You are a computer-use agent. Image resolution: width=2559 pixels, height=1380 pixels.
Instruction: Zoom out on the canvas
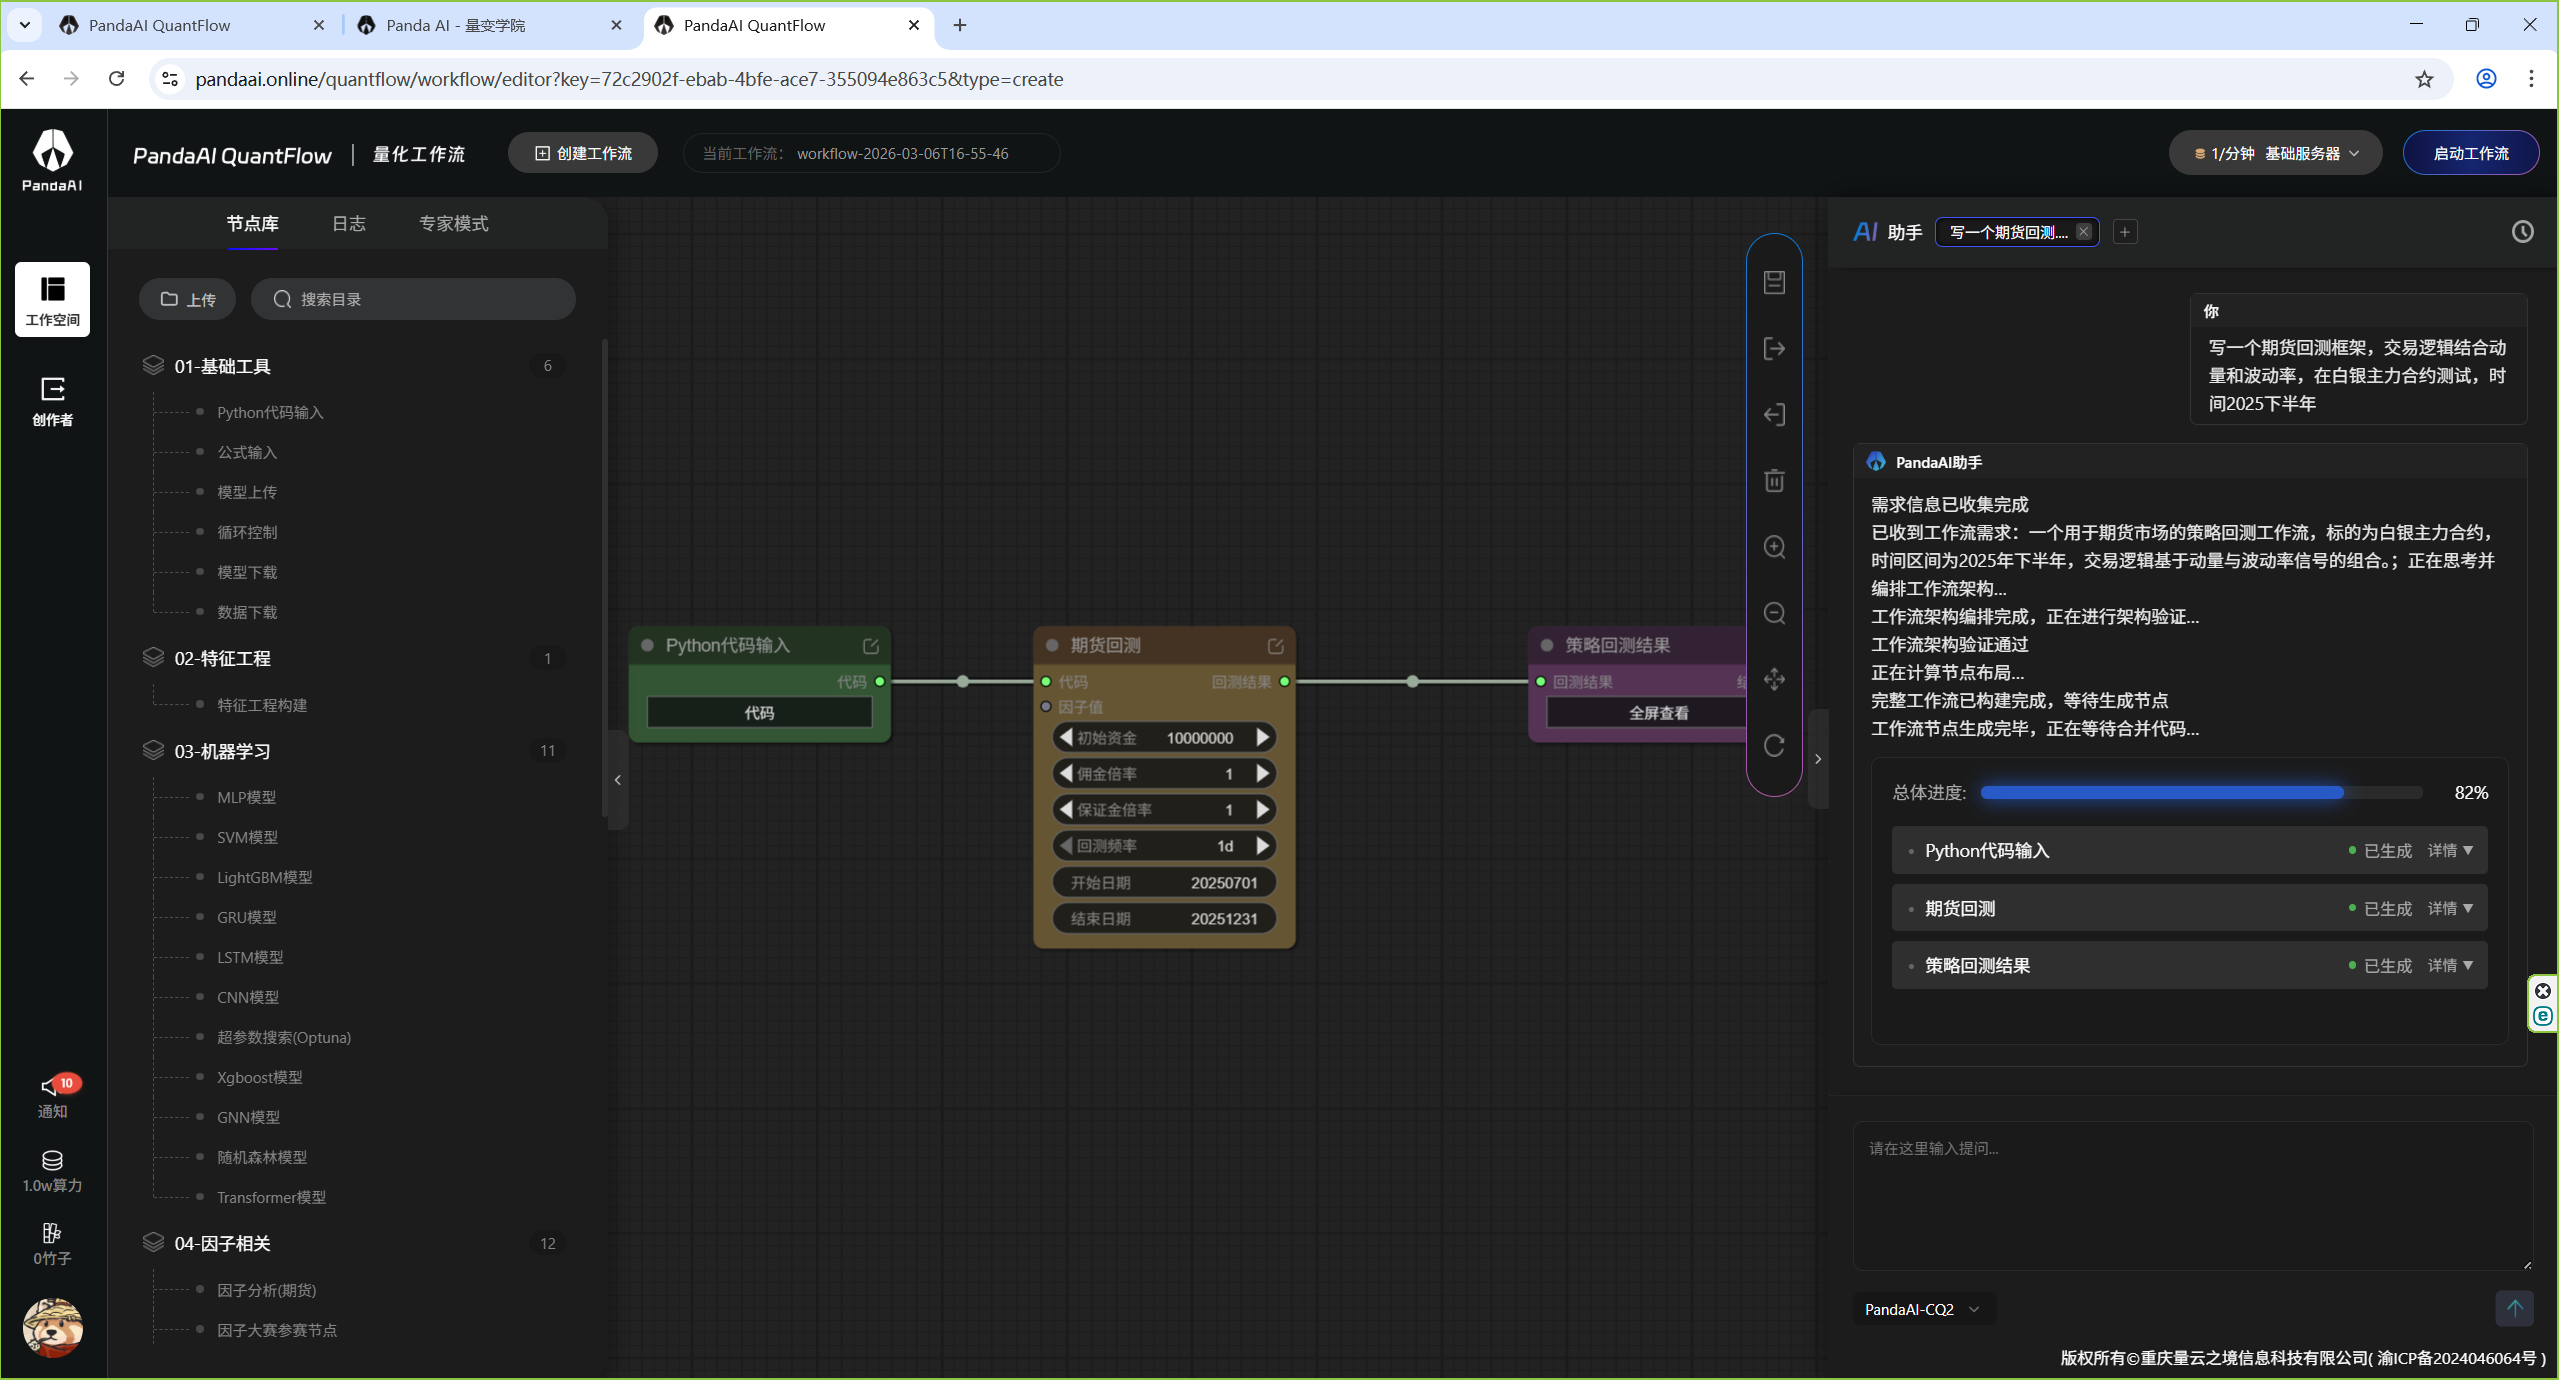point(1774,613)
